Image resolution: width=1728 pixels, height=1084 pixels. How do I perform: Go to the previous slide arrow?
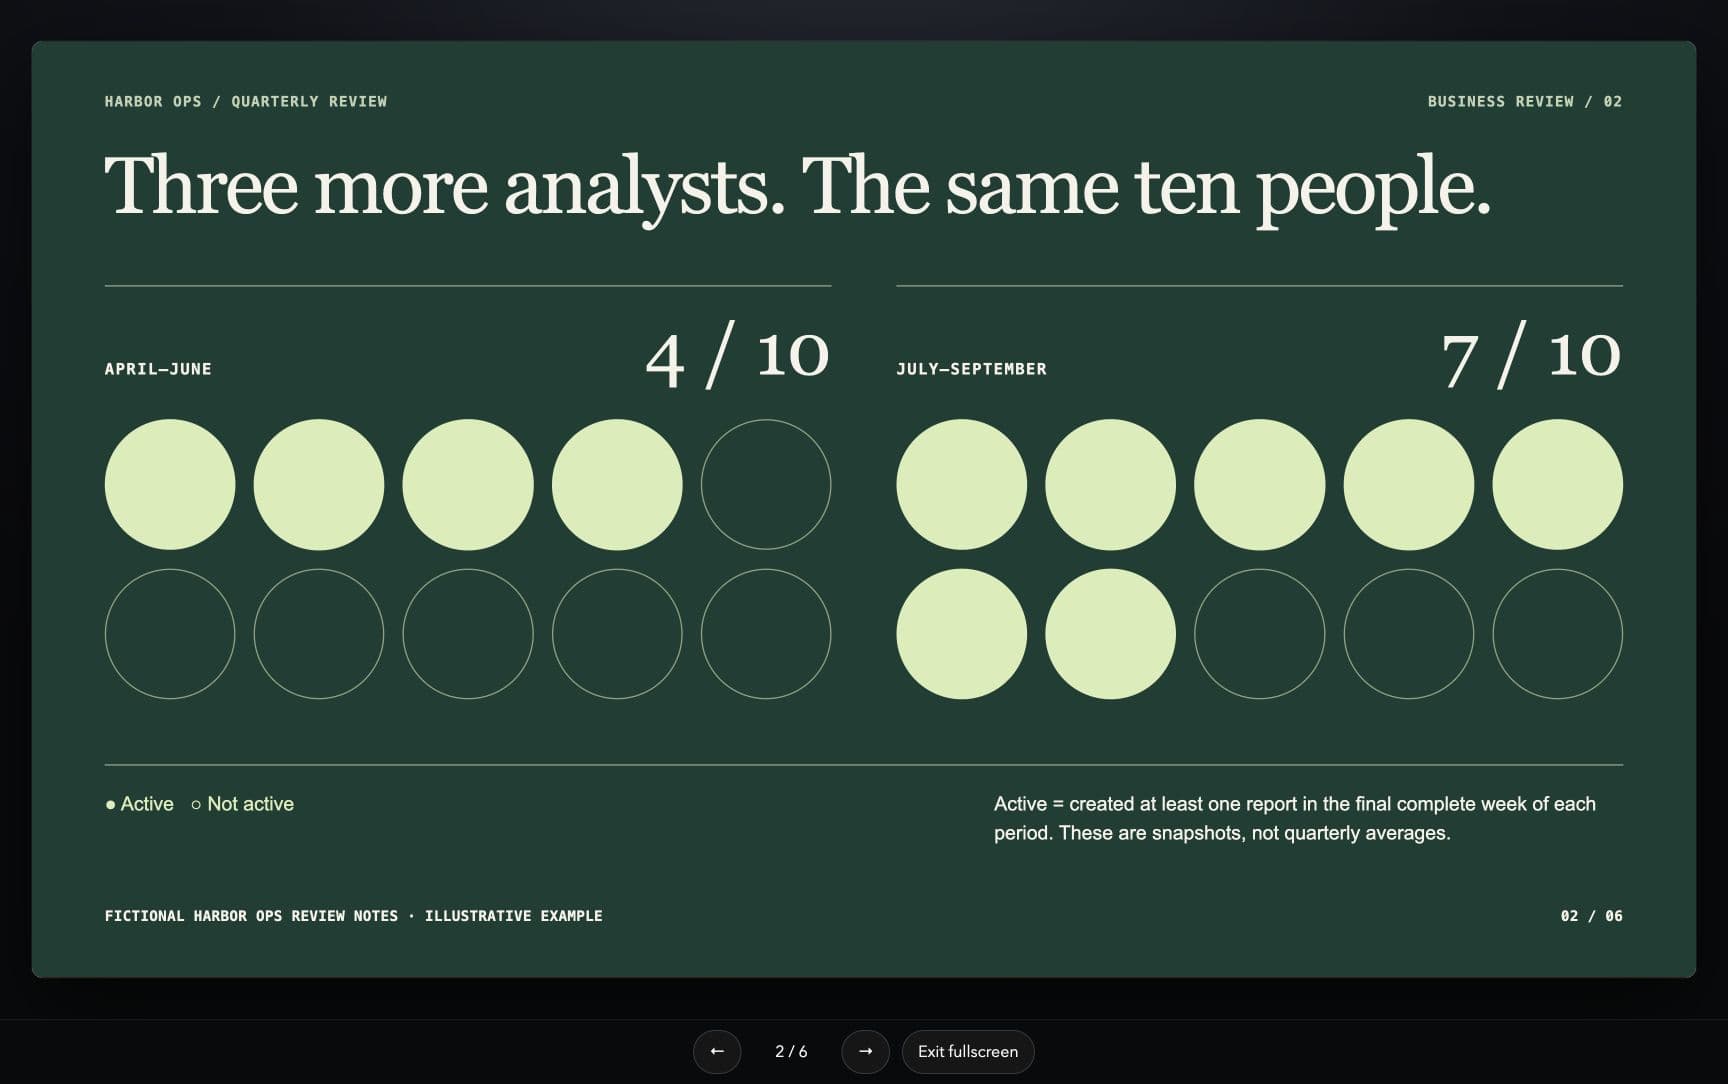(717, 1051)
